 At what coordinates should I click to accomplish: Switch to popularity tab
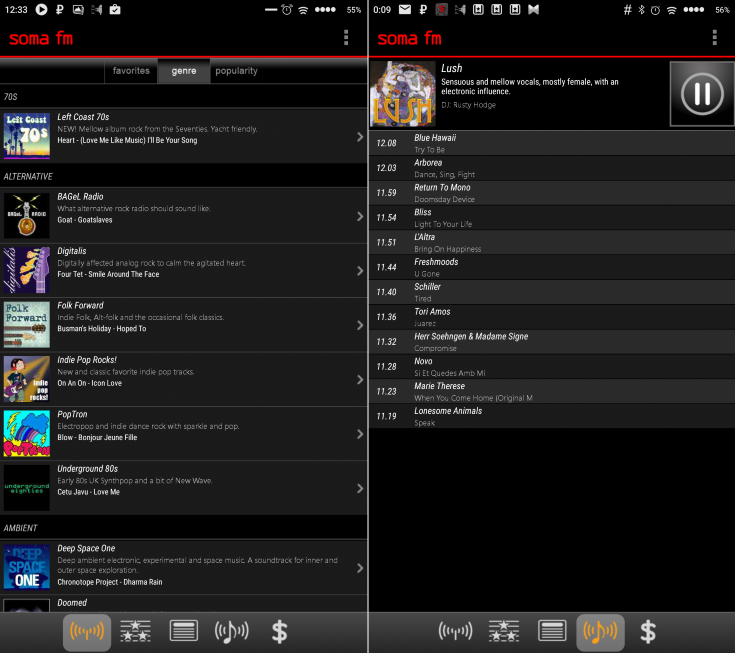tap(236, 71)
